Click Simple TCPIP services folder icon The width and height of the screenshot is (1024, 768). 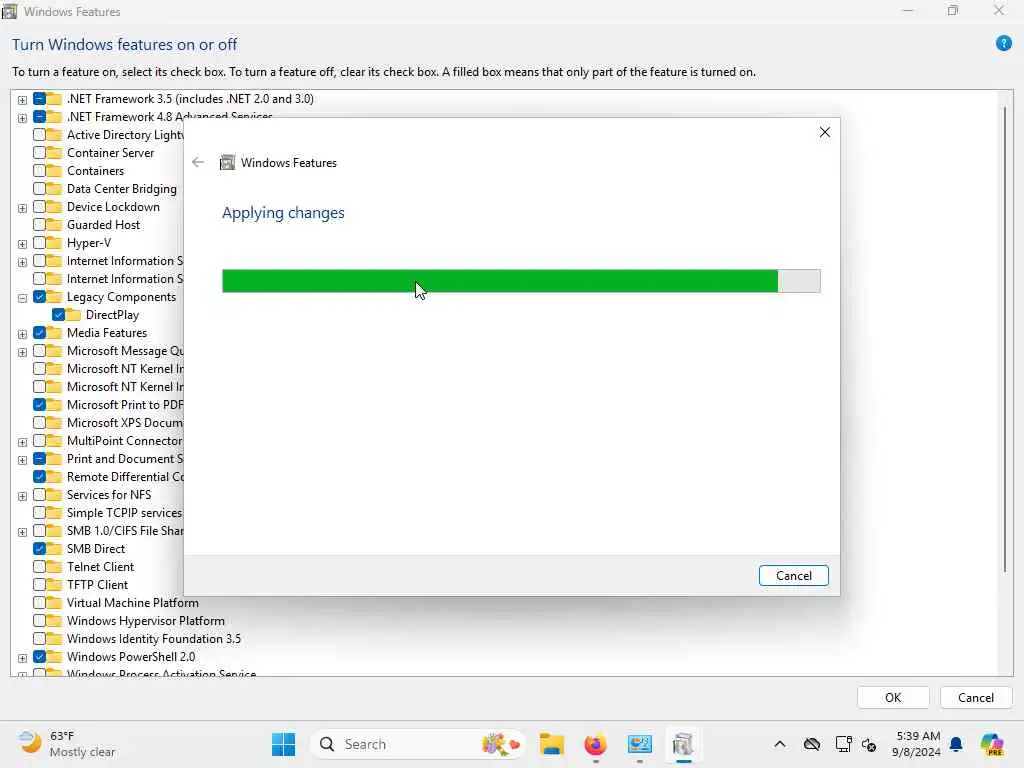click(x=54, y=513)
